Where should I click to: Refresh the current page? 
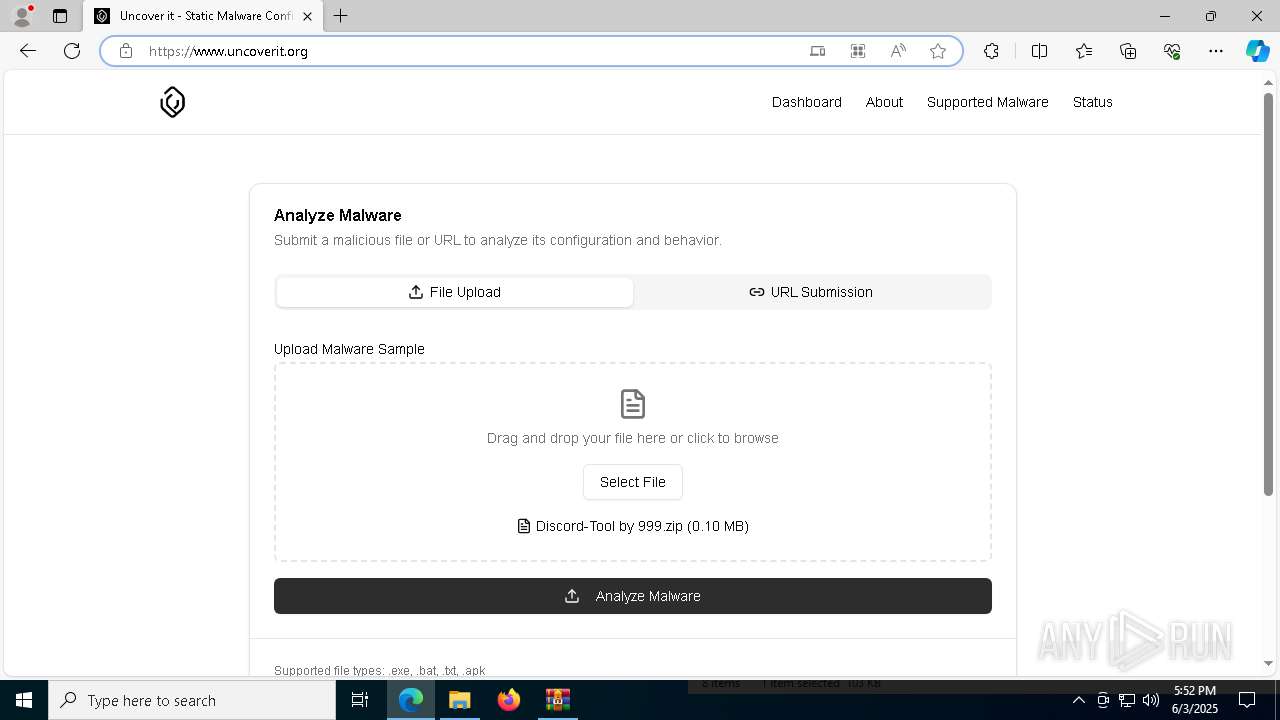pos(72,51)
